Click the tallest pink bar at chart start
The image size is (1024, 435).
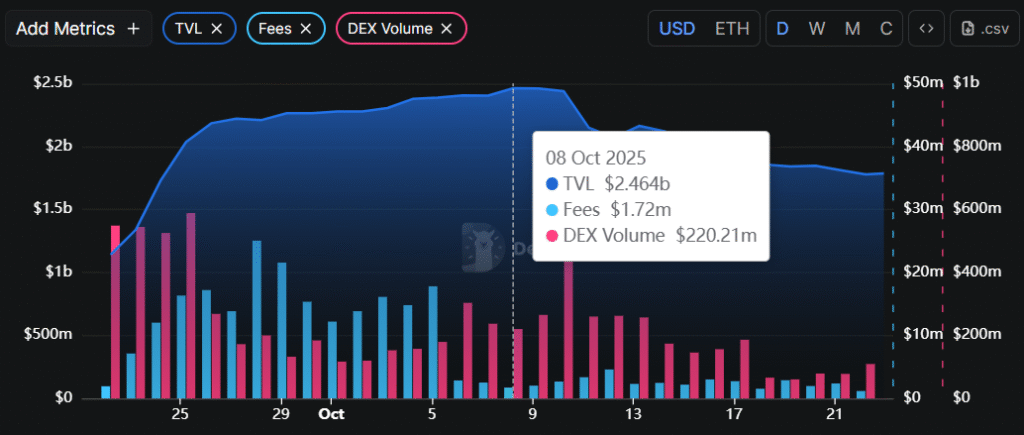(x=115, y=310)
